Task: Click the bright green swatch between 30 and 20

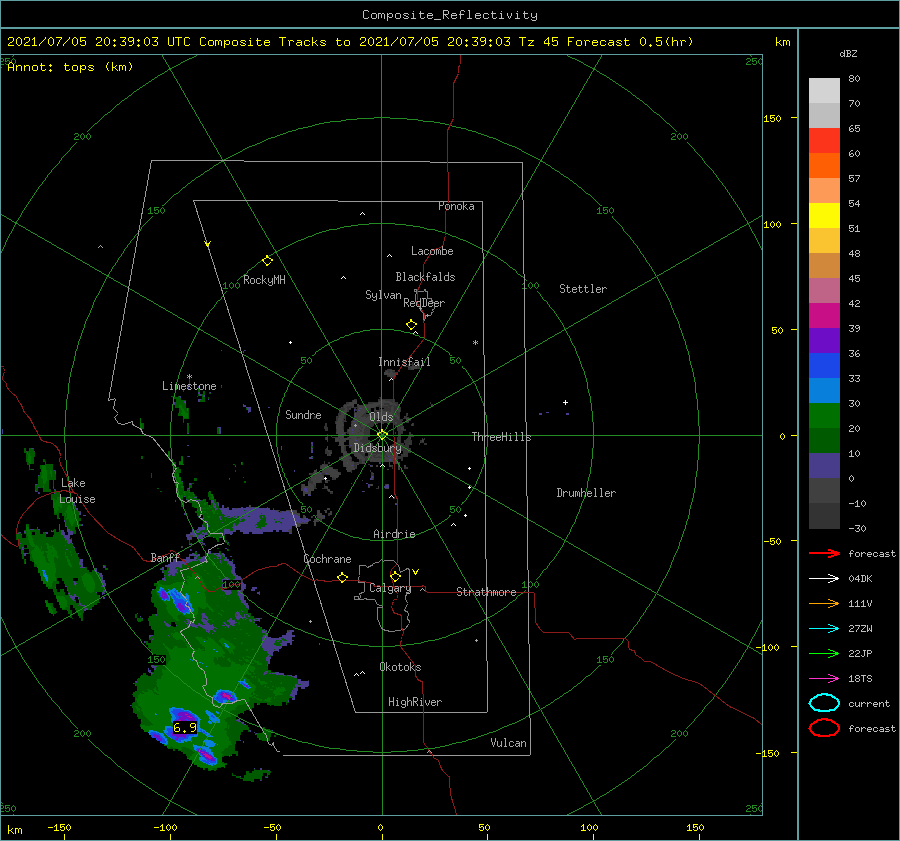Action: (x=824, y=416)
